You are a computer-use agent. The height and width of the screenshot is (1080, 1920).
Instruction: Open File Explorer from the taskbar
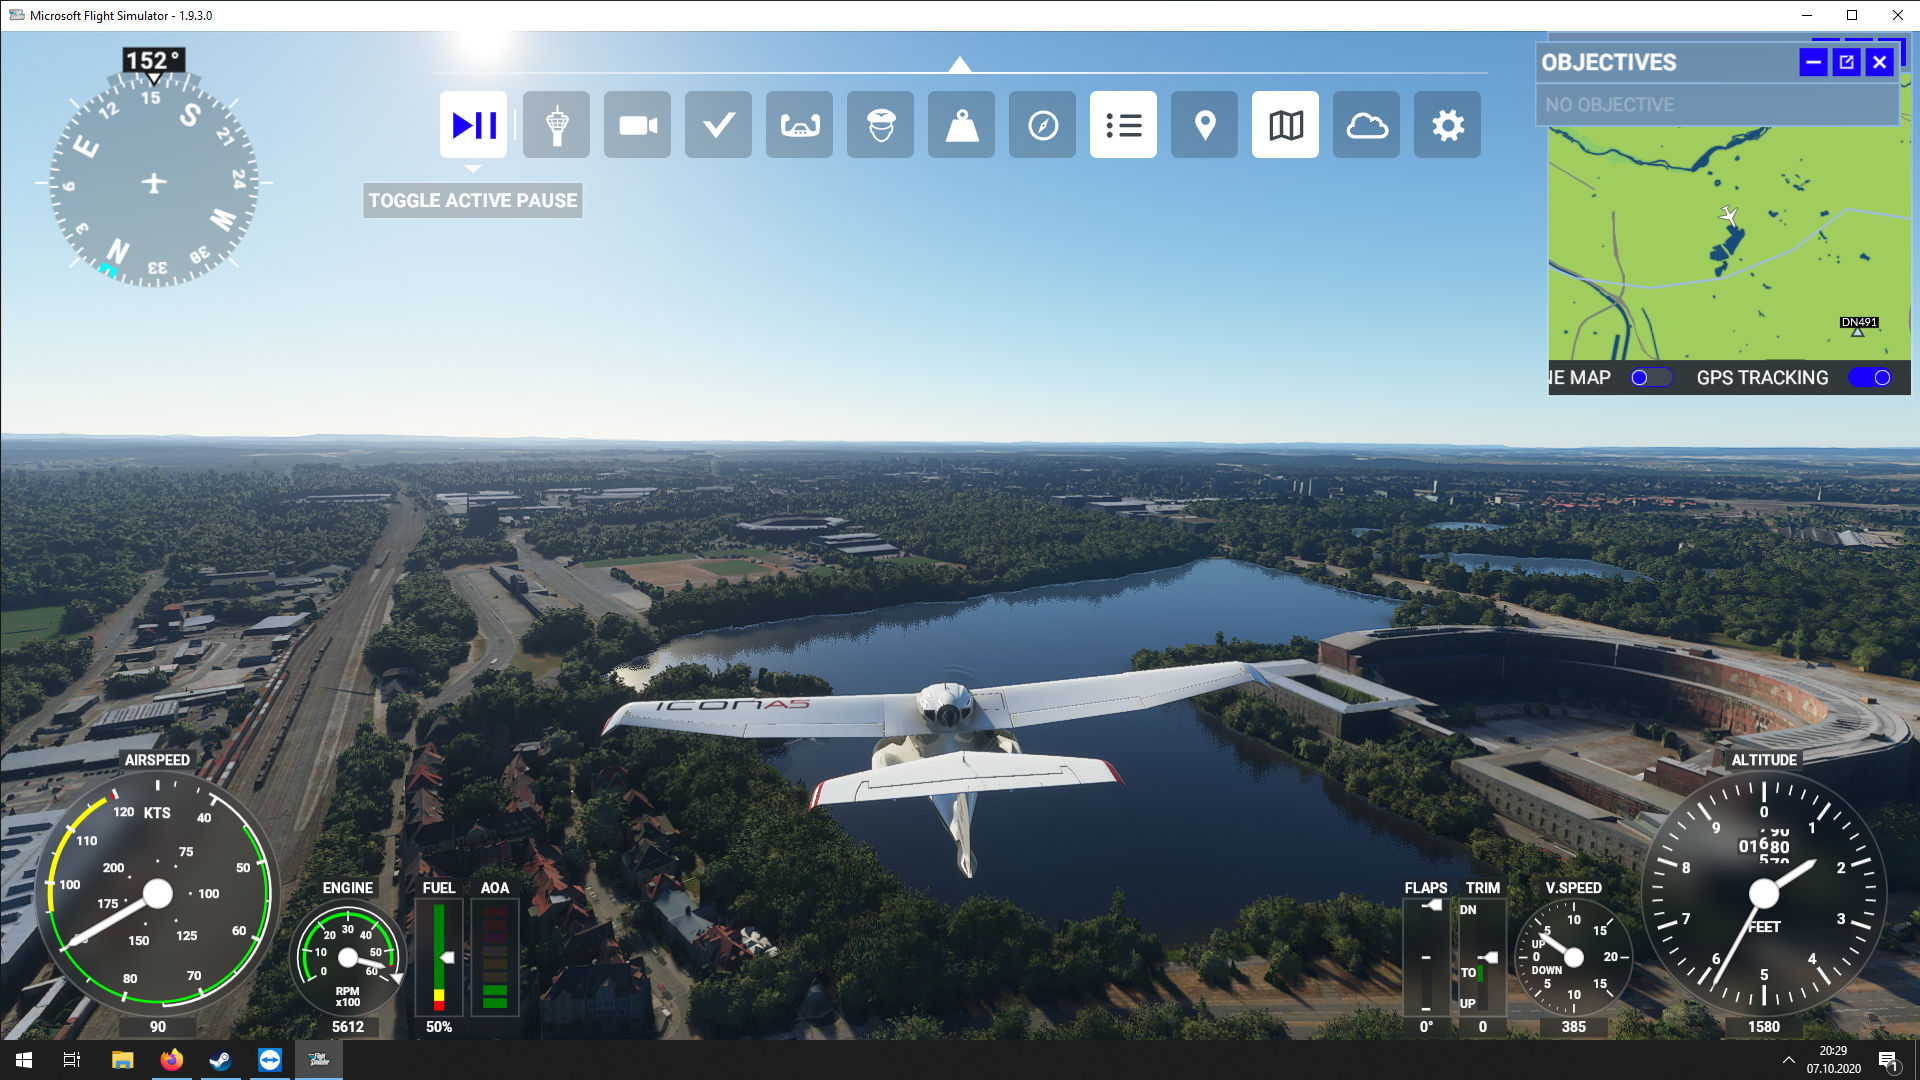pos(122,1060)
